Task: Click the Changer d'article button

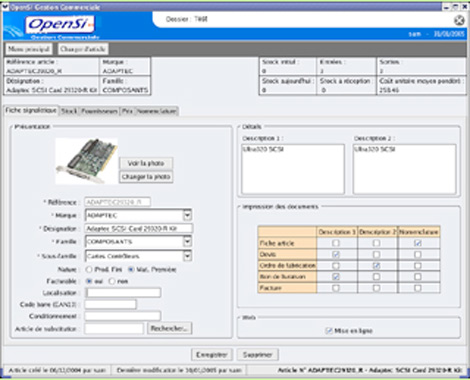Action: (x=83, y=49)
